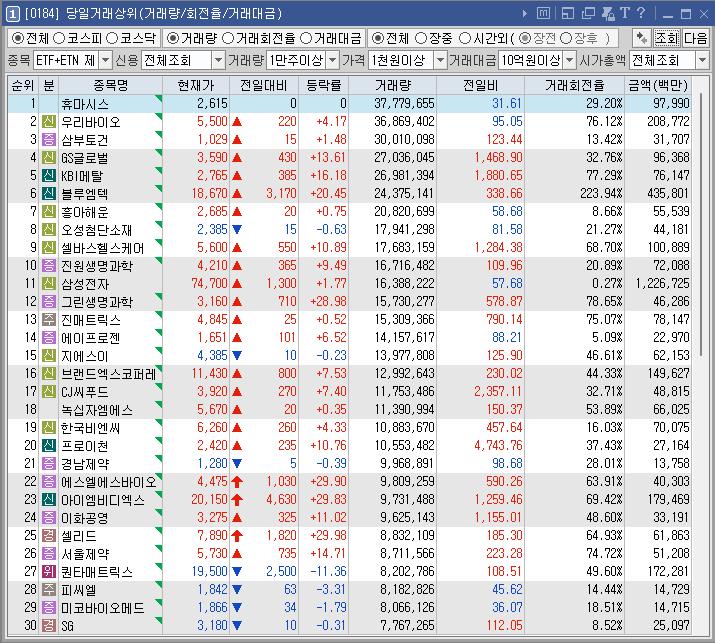Viewport: 715px width, 643px height.
Task: Click the 주 badge on the 피씨엘 row
Action: click(x=49, y=589)
